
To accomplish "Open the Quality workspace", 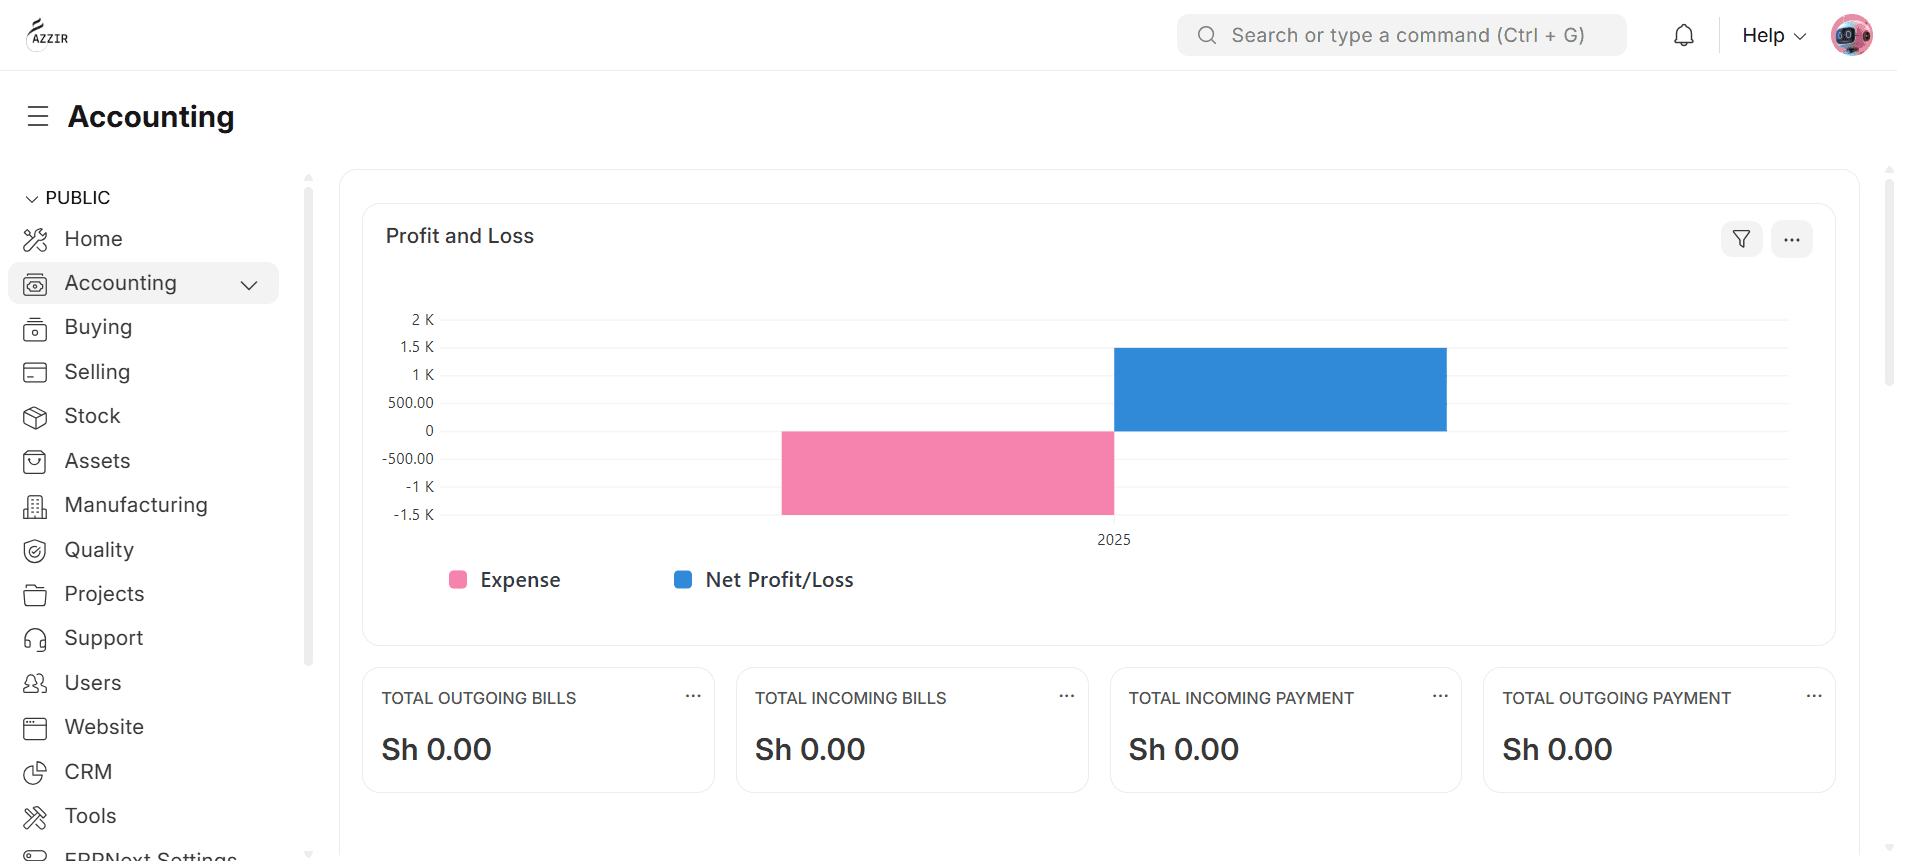I will click(x=98, y=550).
